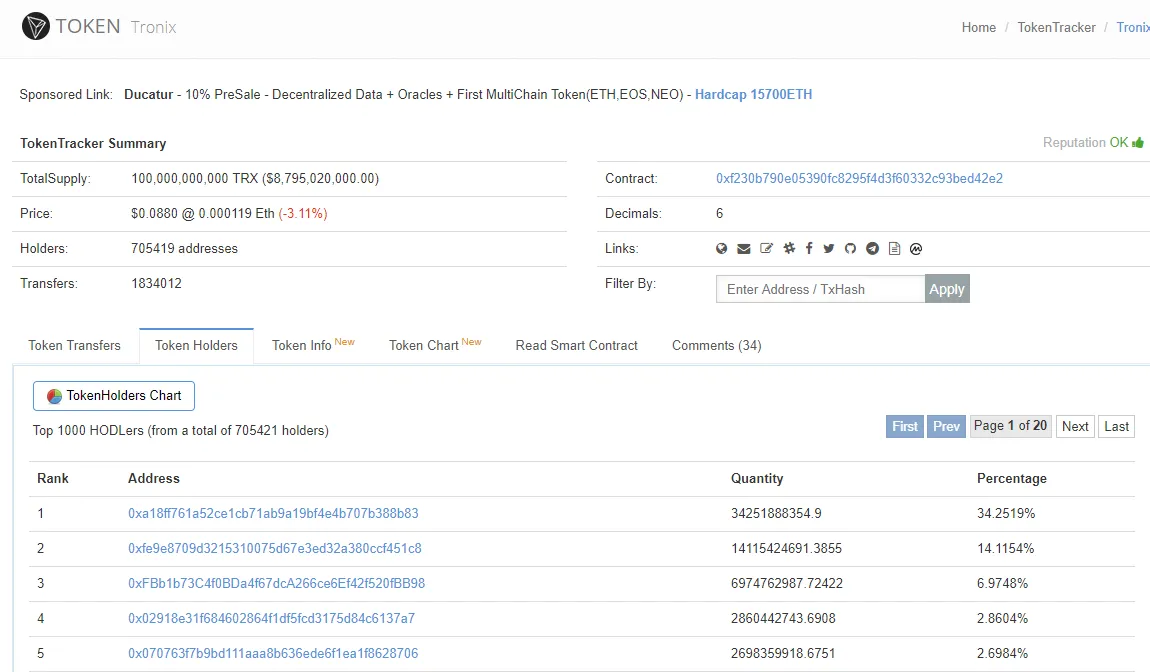Viewport: 1150px width, 672px height.
Task: Go to the Prev page
Action: point(946,426)
